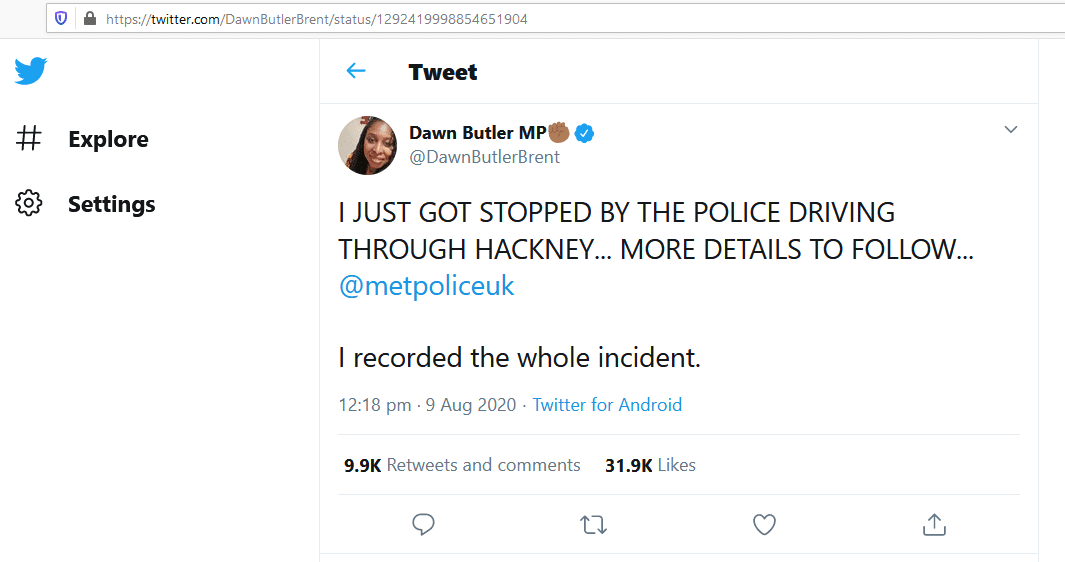Image resolution: width=1065 pixels, height=562 pixels.
Task: Open the @metpoliceuk mention link
Action: (x=427, y=286)
